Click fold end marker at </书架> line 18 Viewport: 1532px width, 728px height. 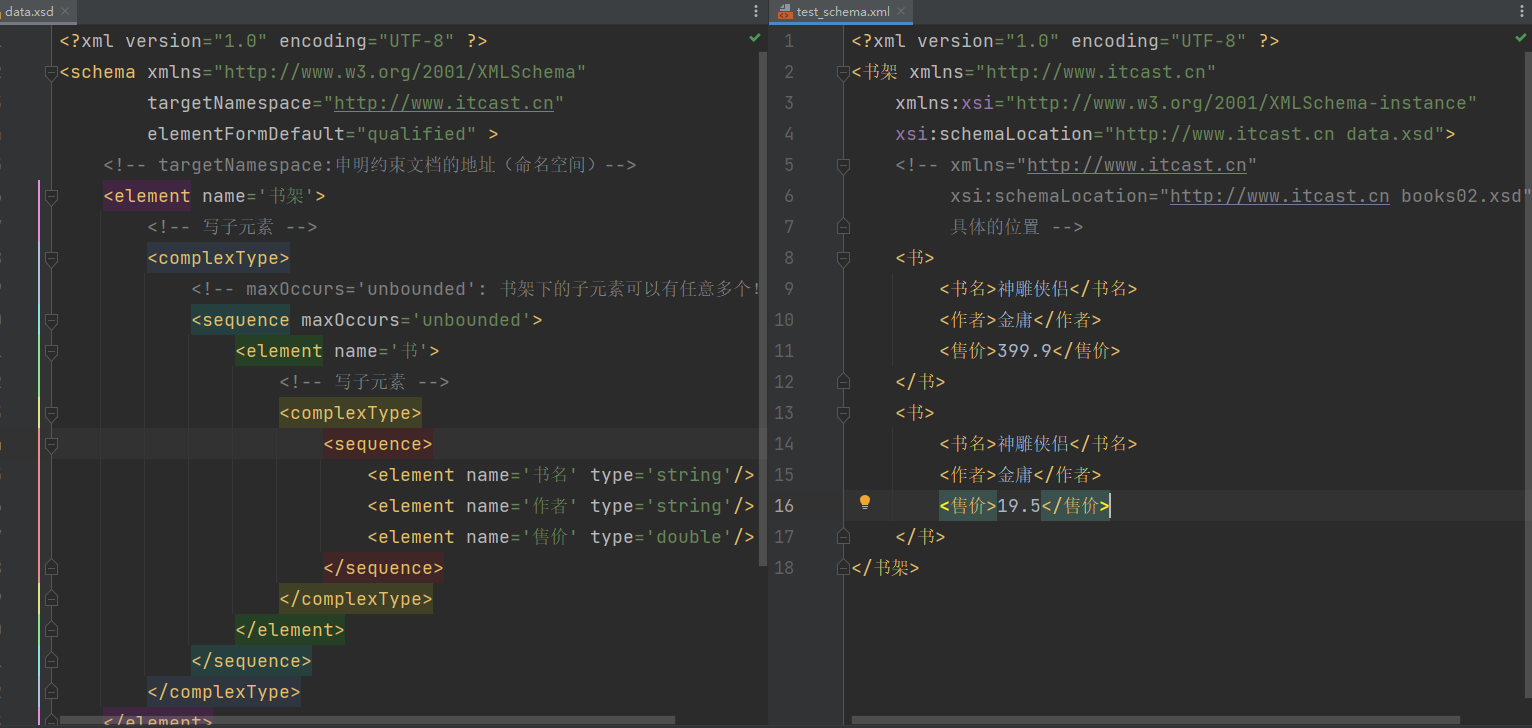point(843,568)
